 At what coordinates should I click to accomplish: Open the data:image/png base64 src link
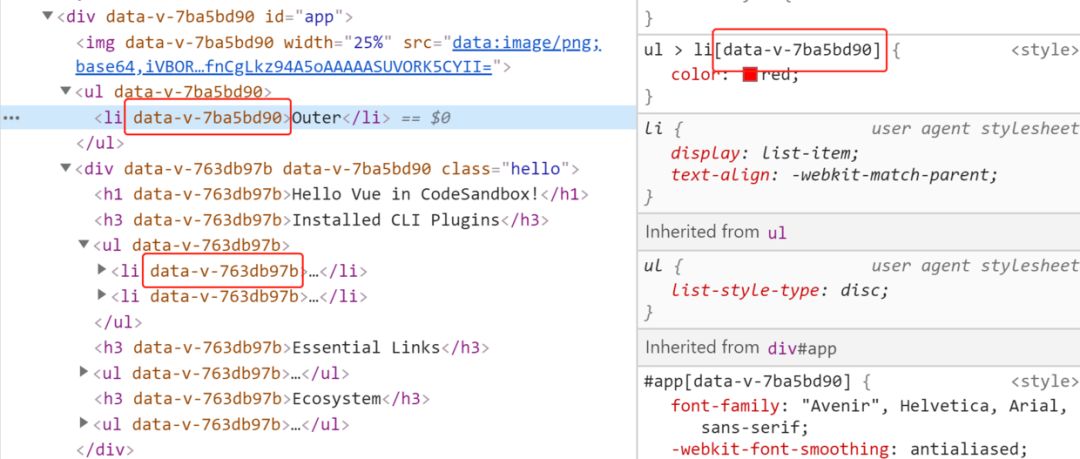(x=524, y=44)
